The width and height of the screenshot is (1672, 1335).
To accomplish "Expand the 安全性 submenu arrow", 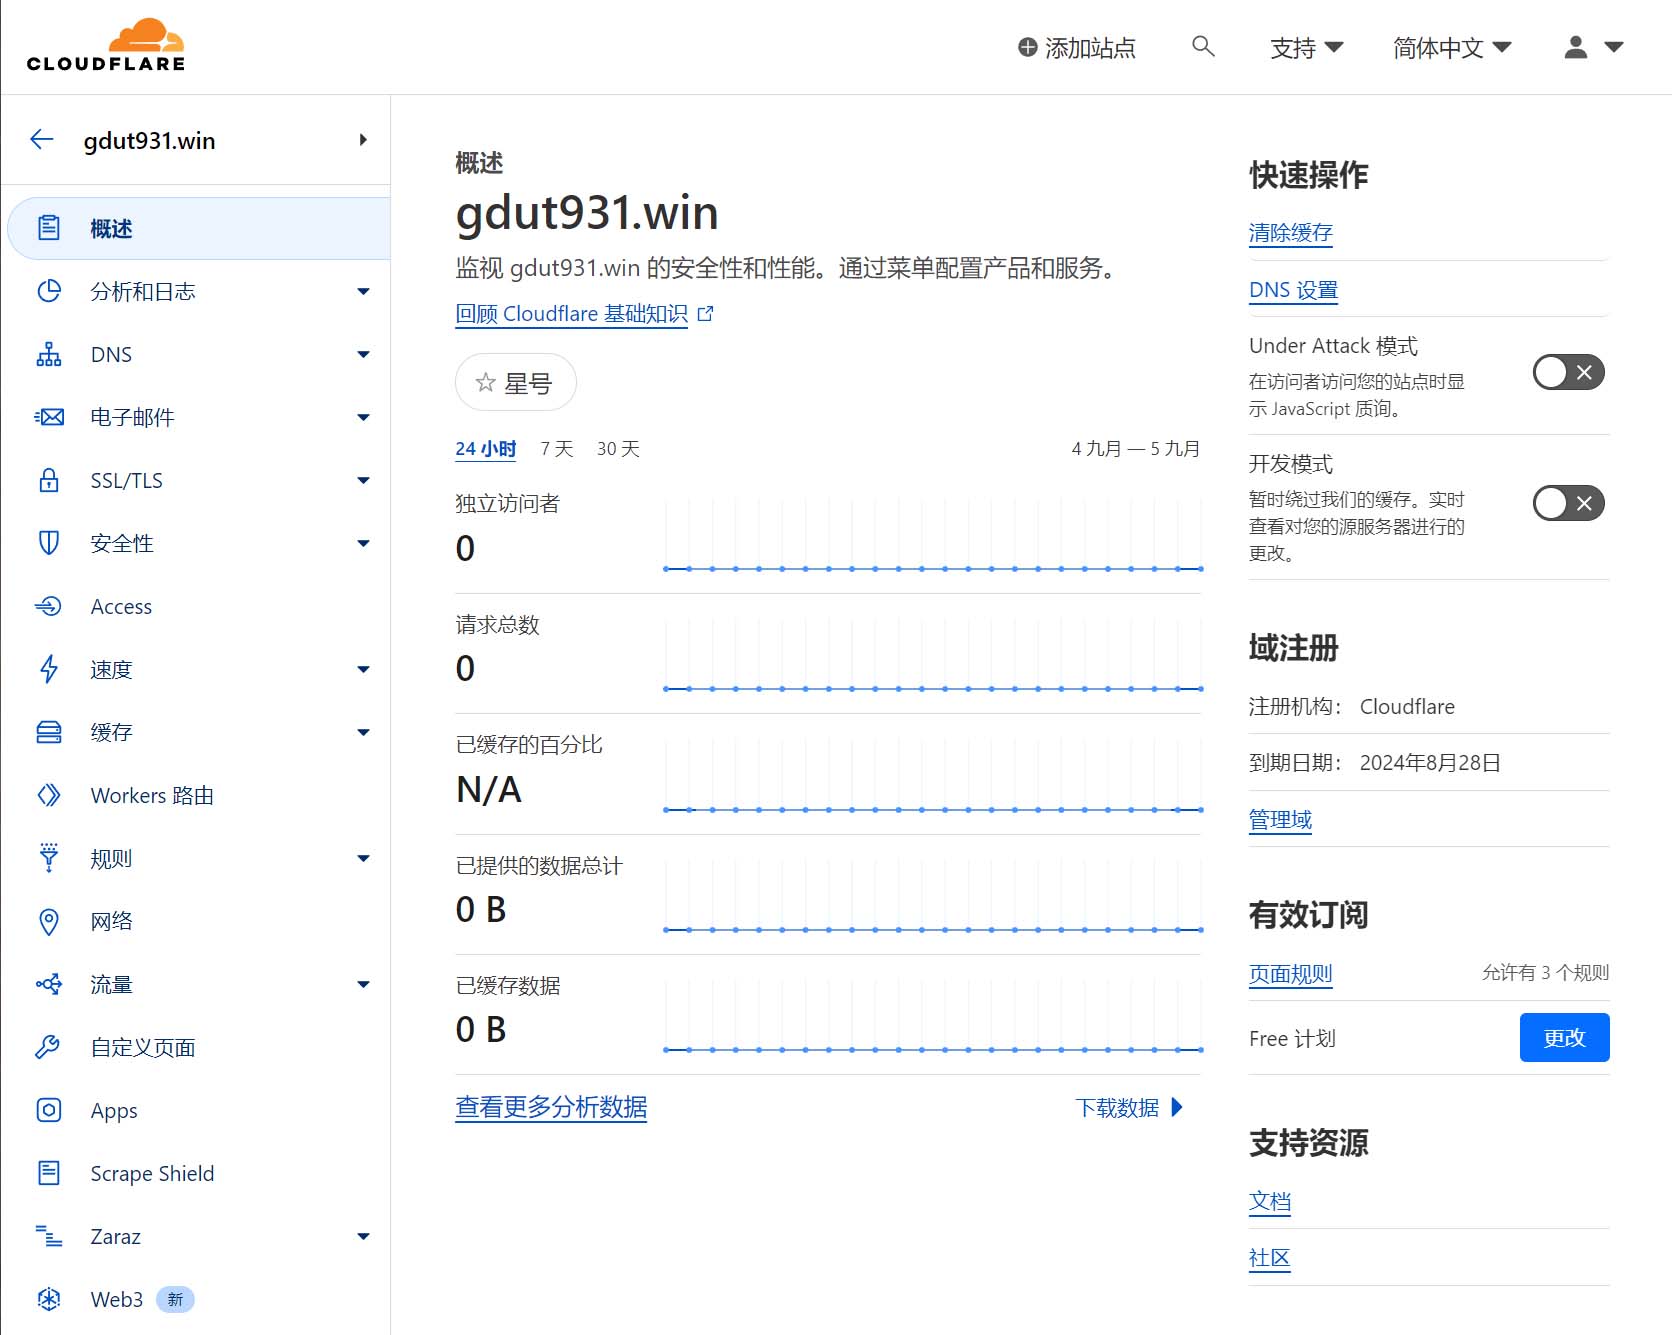I will 364,543.
